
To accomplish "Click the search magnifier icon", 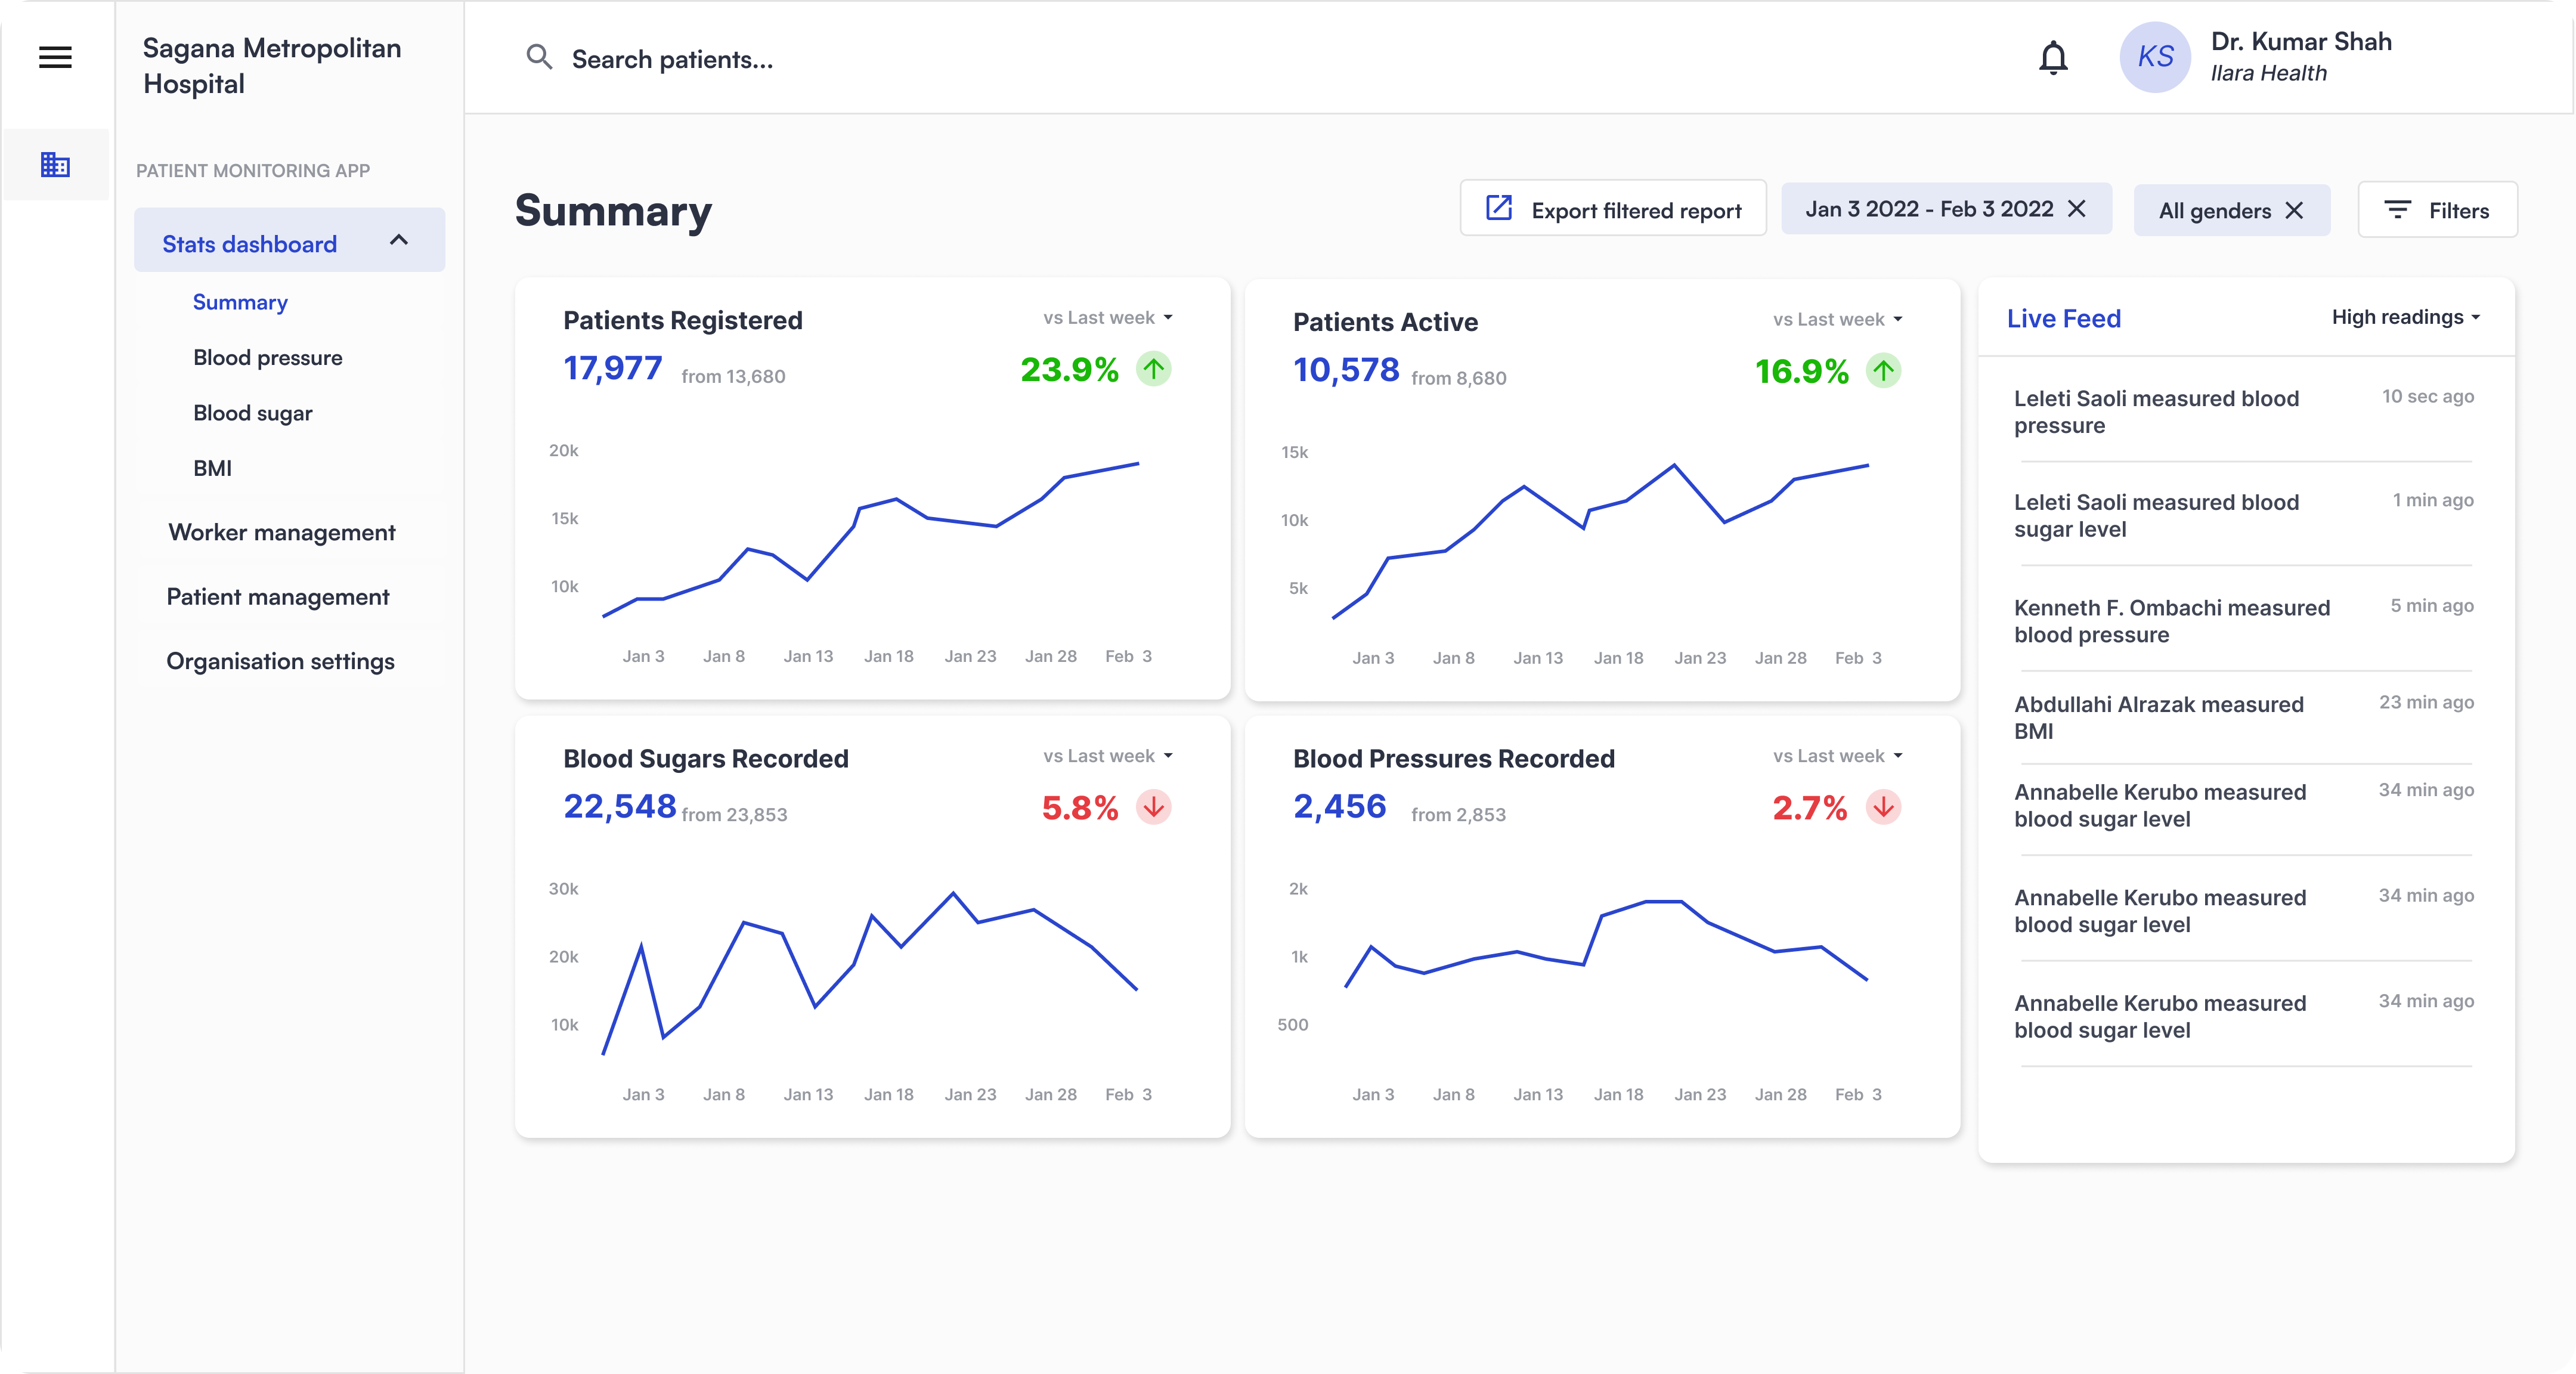I will 539,58.
